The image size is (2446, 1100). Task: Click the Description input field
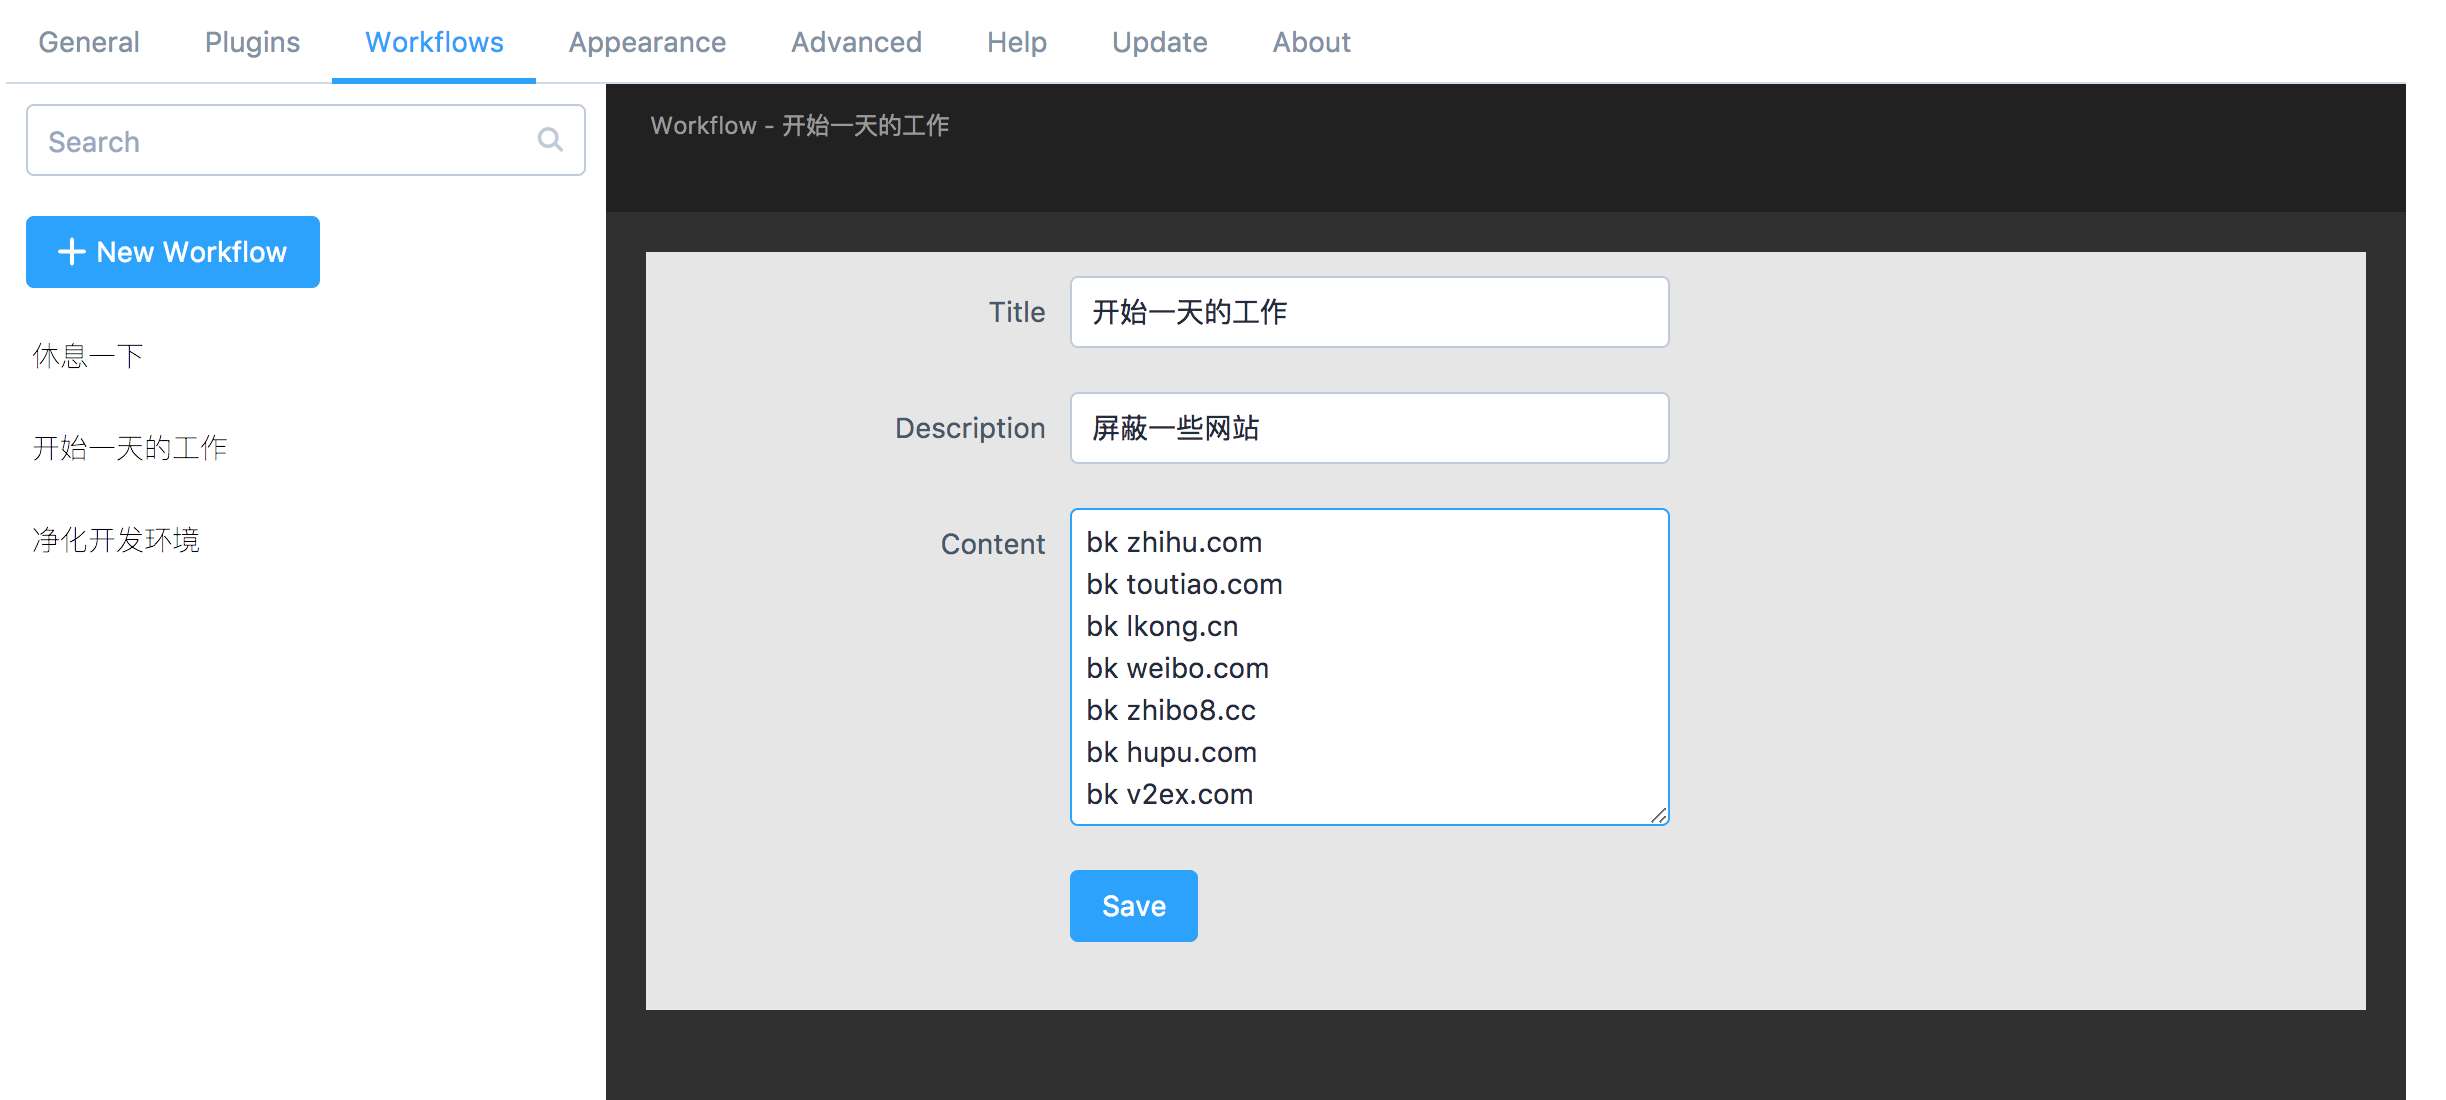click(x=1368, y=428)
